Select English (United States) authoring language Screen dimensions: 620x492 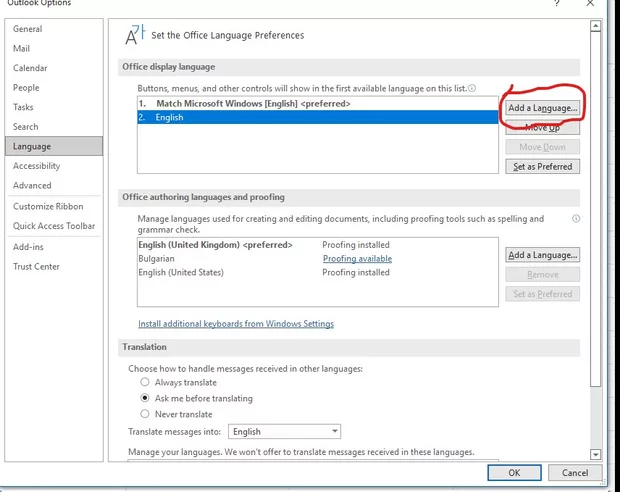(x=318, y=272)
